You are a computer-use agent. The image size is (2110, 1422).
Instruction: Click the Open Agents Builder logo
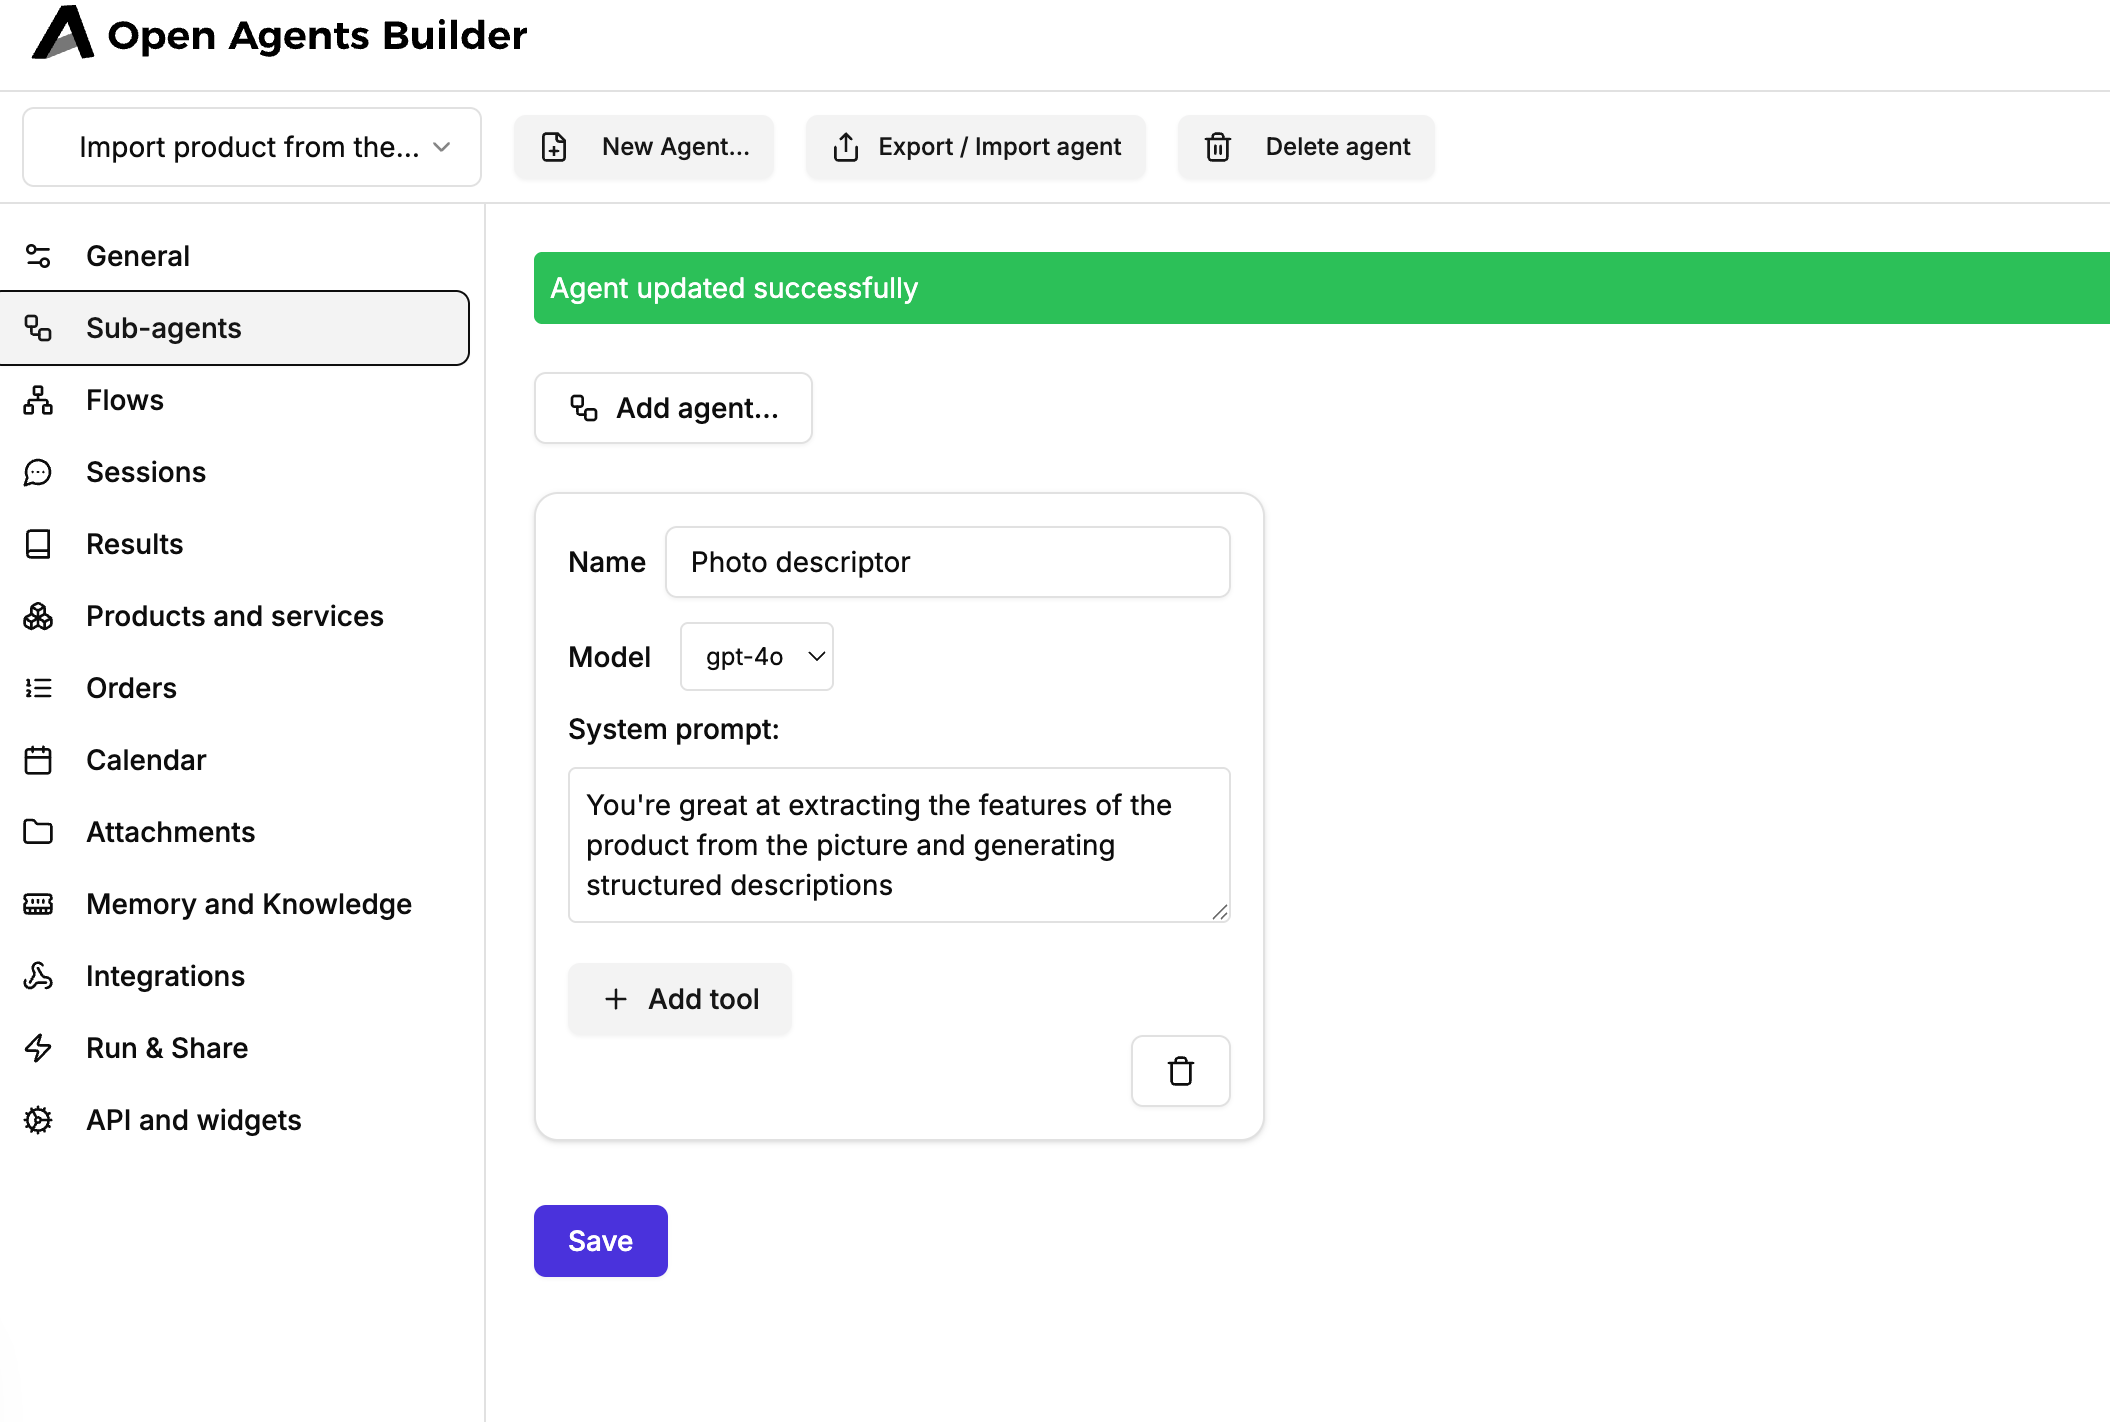(x=63, y=33)
